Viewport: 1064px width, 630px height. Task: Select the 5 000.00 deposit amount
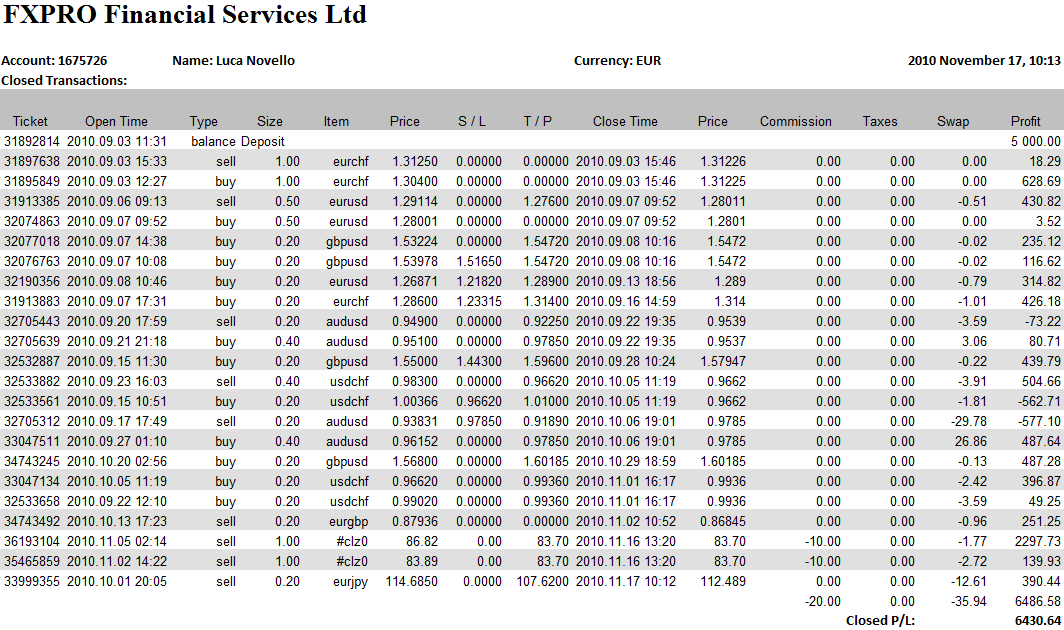1034,142
